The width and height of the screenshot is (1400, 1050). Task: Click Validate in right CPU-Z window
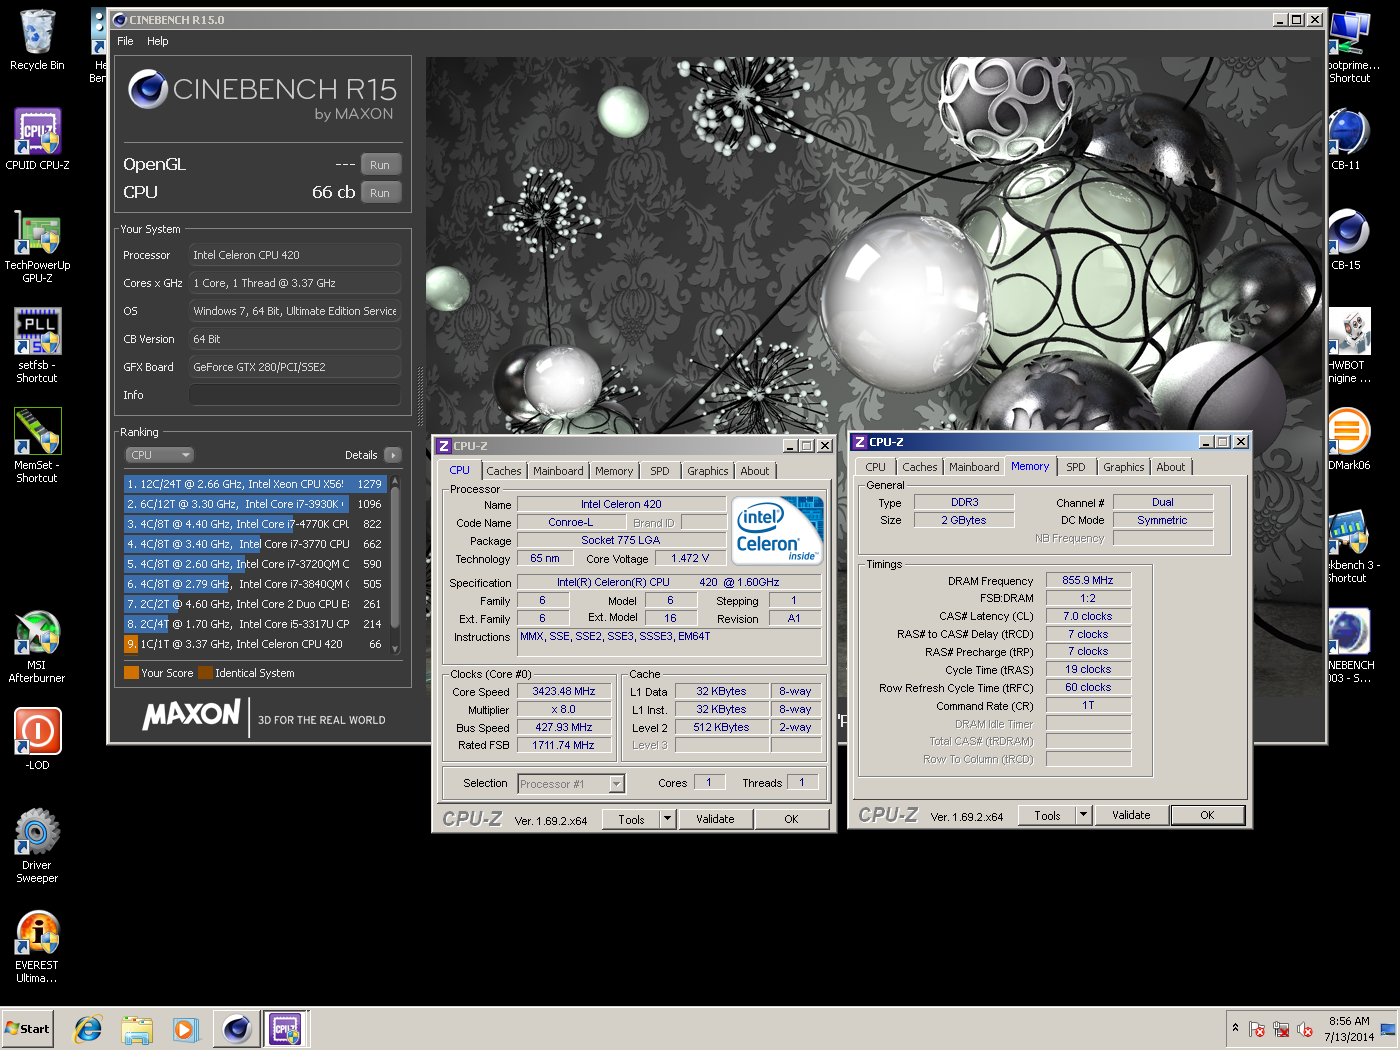pyautogui.click(x=1131, y=815)
